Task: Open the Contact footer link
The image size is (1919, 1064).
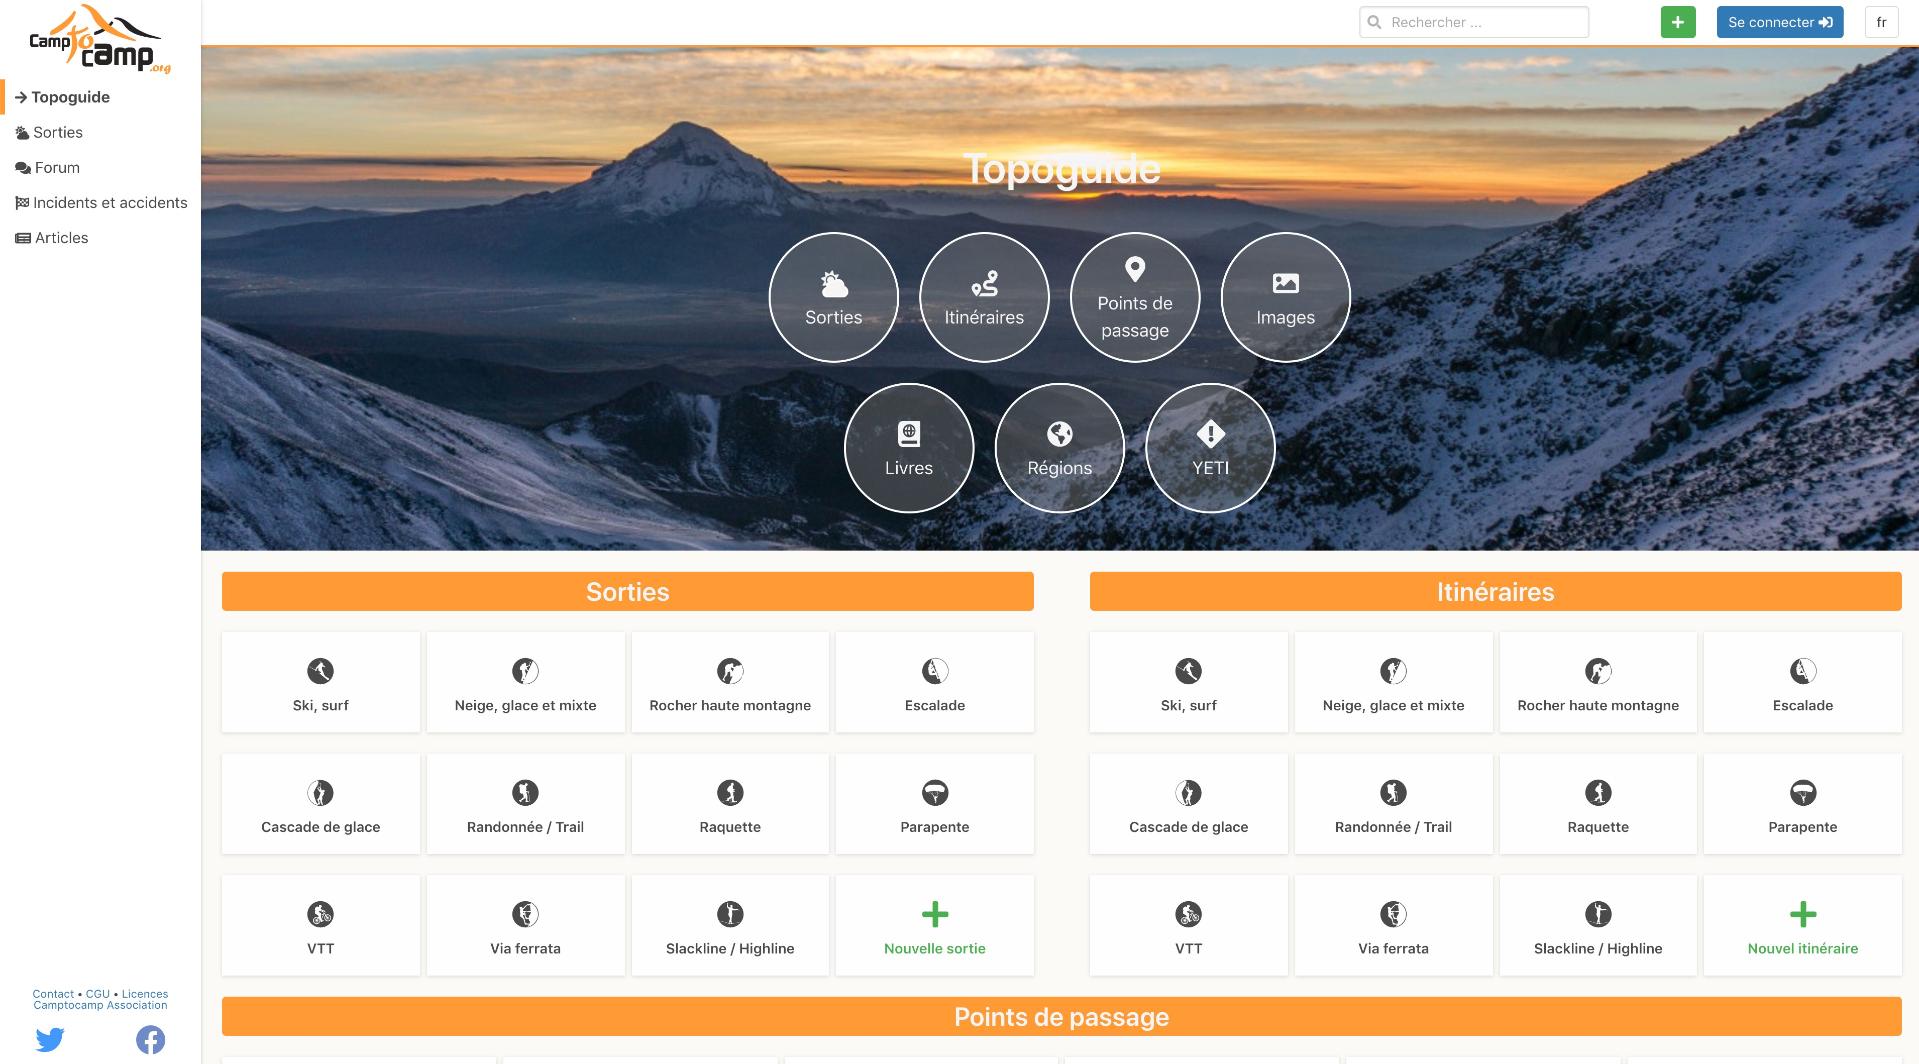Action: point(53,994)
